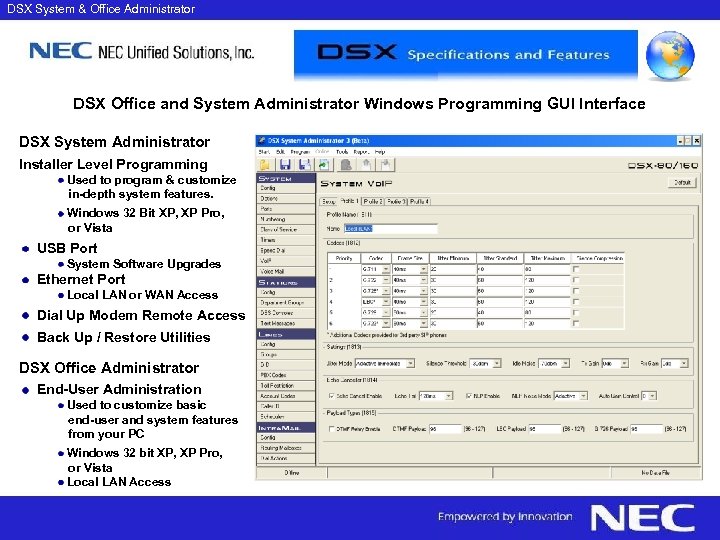Tick Silence Compression checkbox in priority row 3
Image resolution: width=720 pixels, height=540 pixels.
point(576,291)
